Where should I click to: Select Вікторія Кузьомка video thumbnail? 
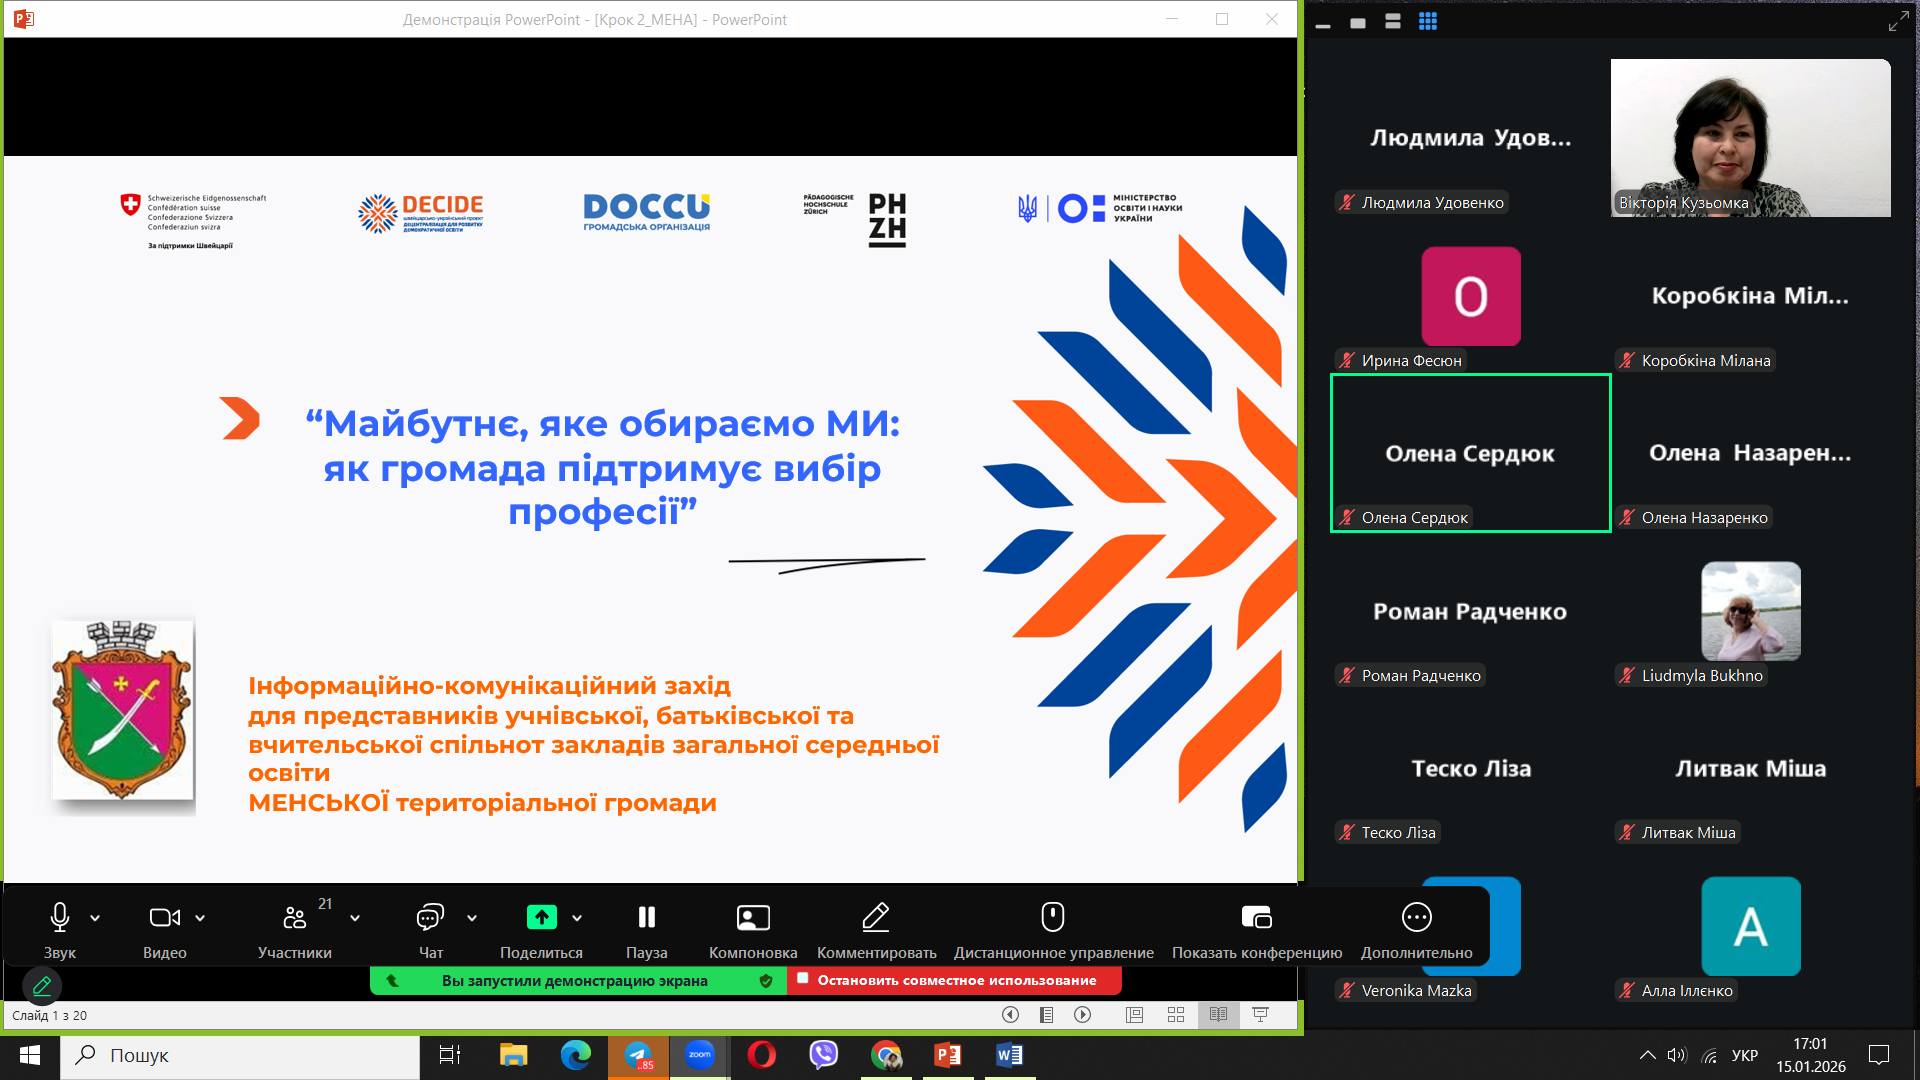click(1750, 137)
